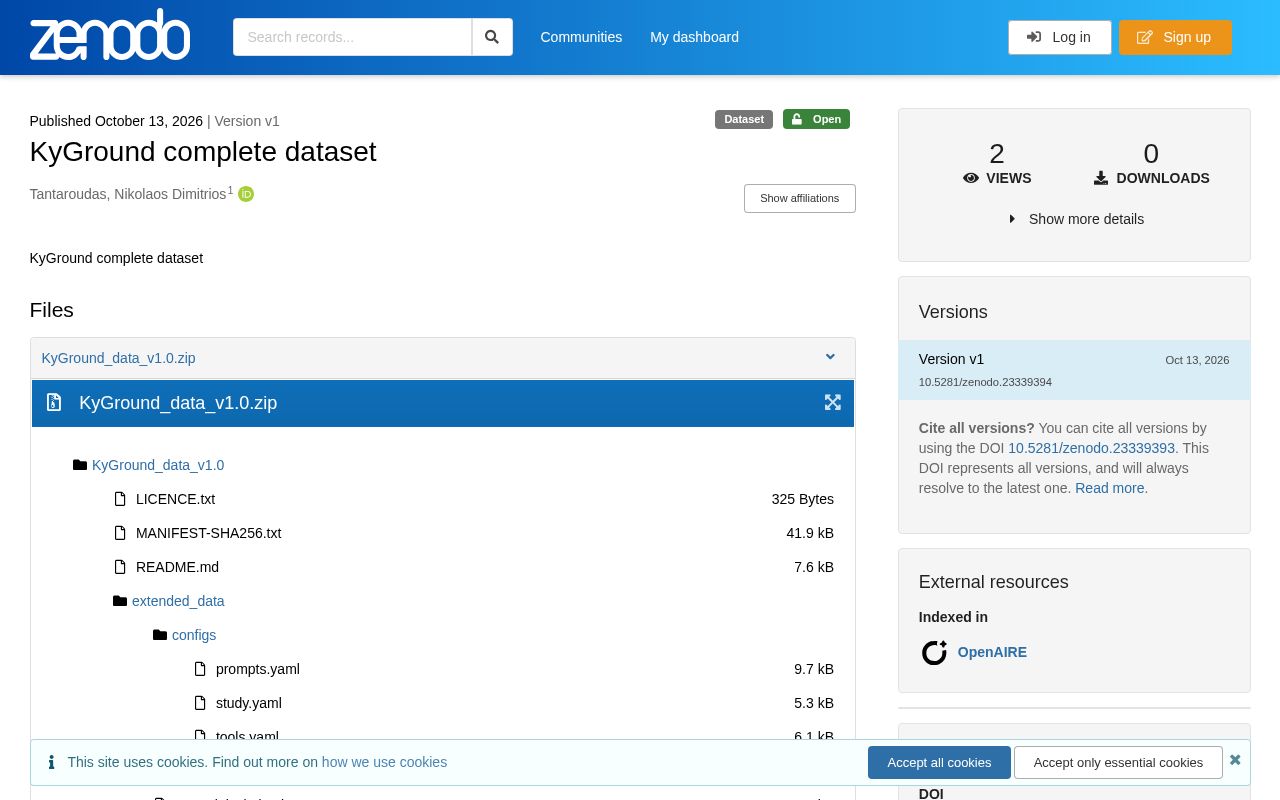
Task: Show affiliations
Action: tap(799, 198)
